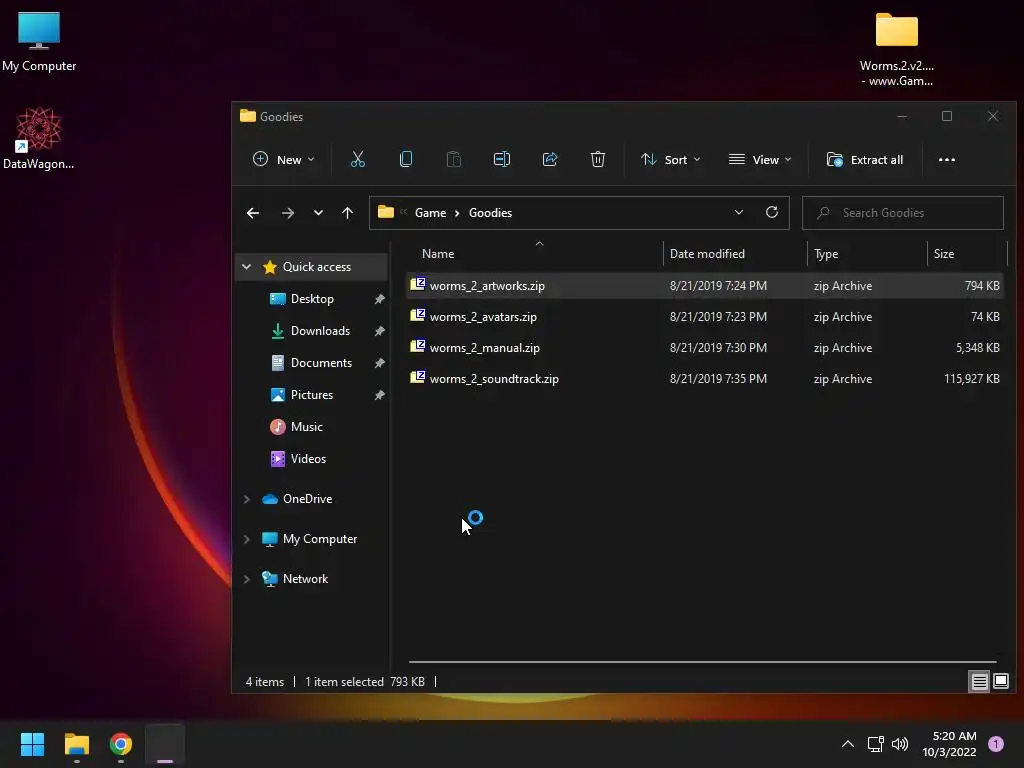Go up one folder level arrow

(347, 213)
